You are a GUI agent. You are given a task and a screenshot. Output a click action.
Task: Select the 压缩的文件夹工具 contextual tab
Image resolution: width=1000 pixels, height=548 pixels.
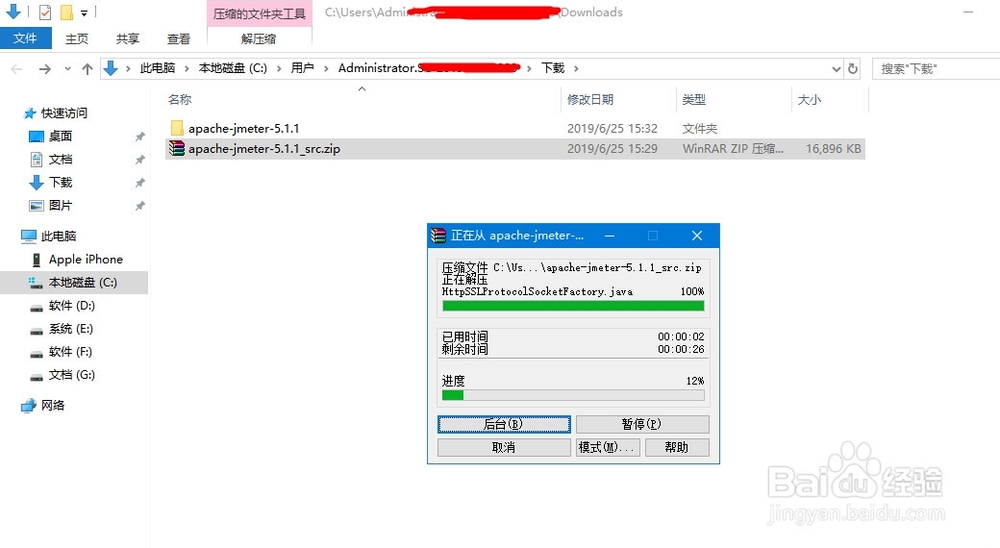point(260,13)
